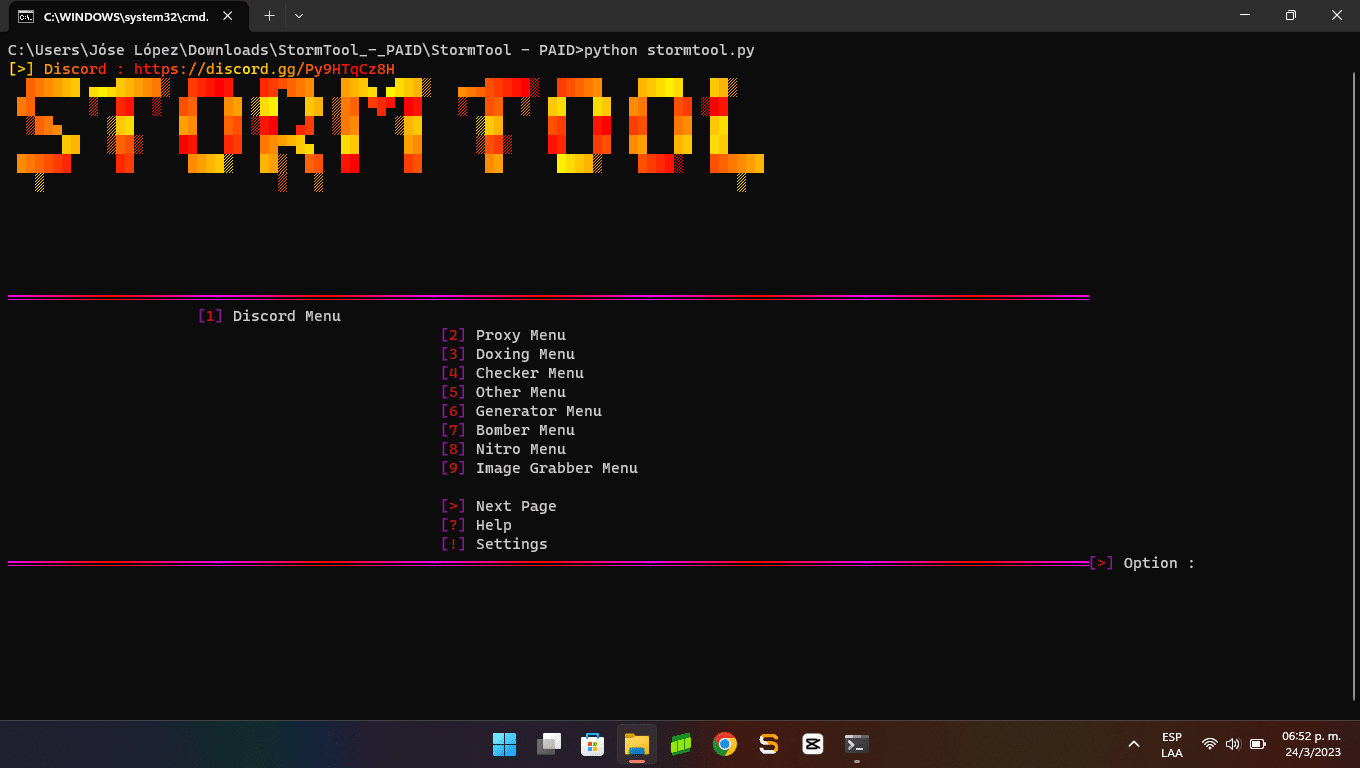1360x768 pixels.
Task: Click the Option prompt
Action: 1142,563
